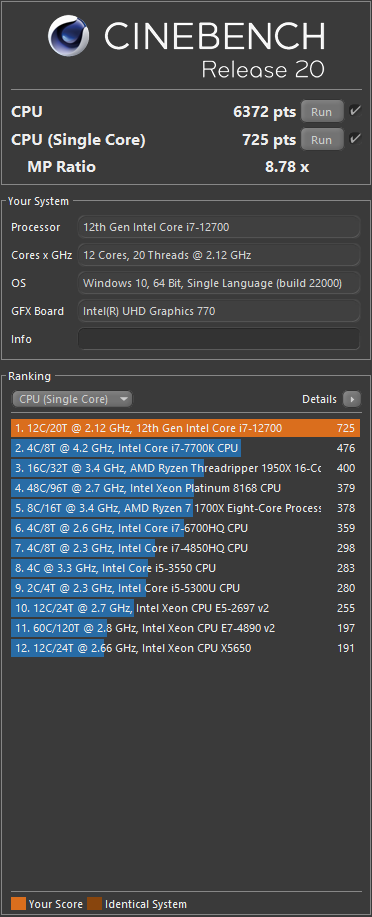The image size is (372, 917).
Task: Click the brown Identical System legend swatch
Action: (x=94, y=904)
